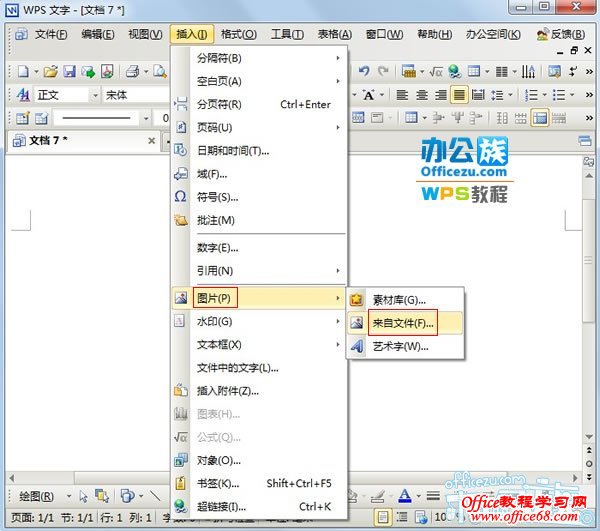Click the align left icon
The image size is (600, 531).
pyautogui.click(x=402, y=94)
